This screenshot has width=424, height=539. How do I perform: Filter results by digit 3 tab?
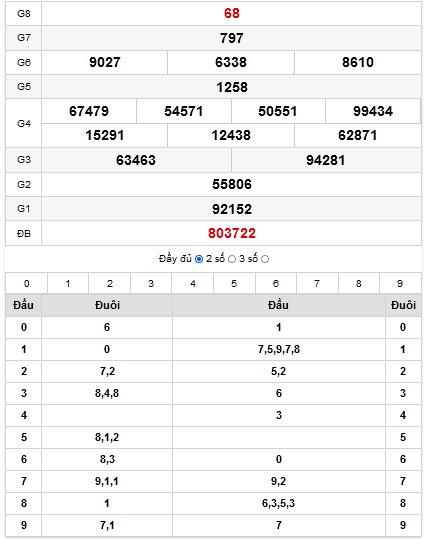151,284
